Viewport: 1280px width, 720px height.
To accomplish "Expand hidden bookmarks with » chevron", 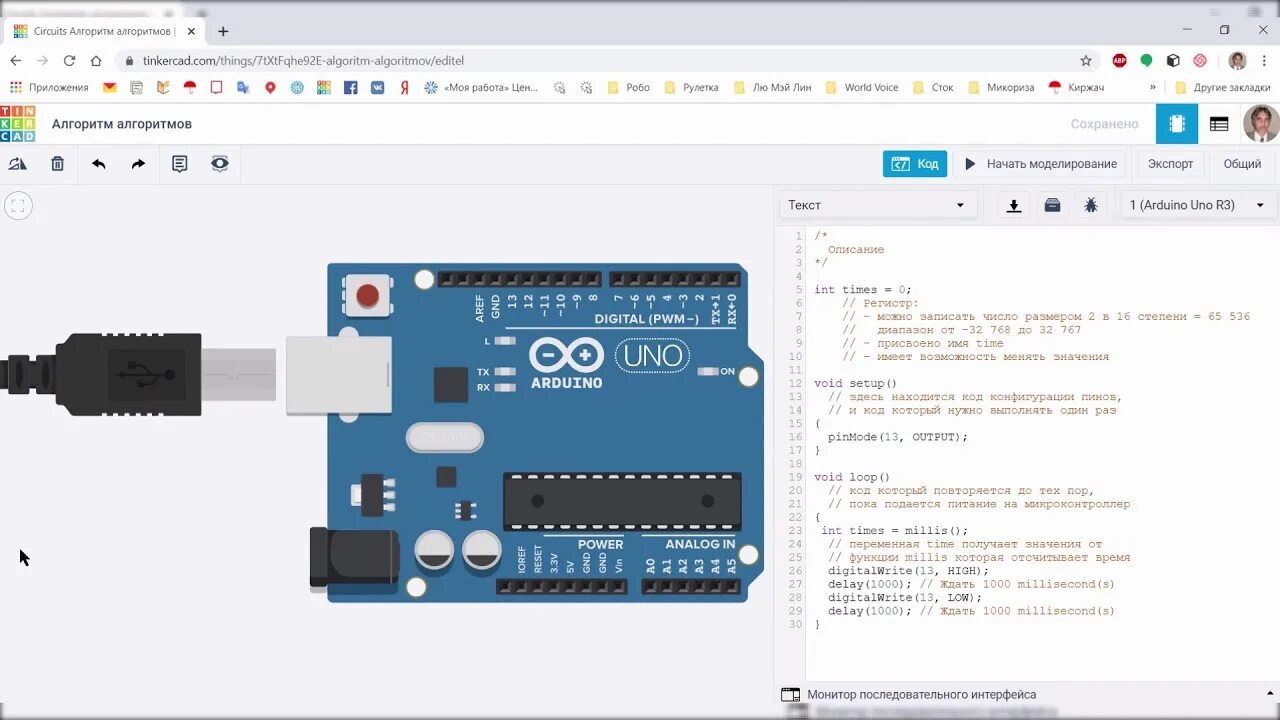I will (x=1152, y=87).
